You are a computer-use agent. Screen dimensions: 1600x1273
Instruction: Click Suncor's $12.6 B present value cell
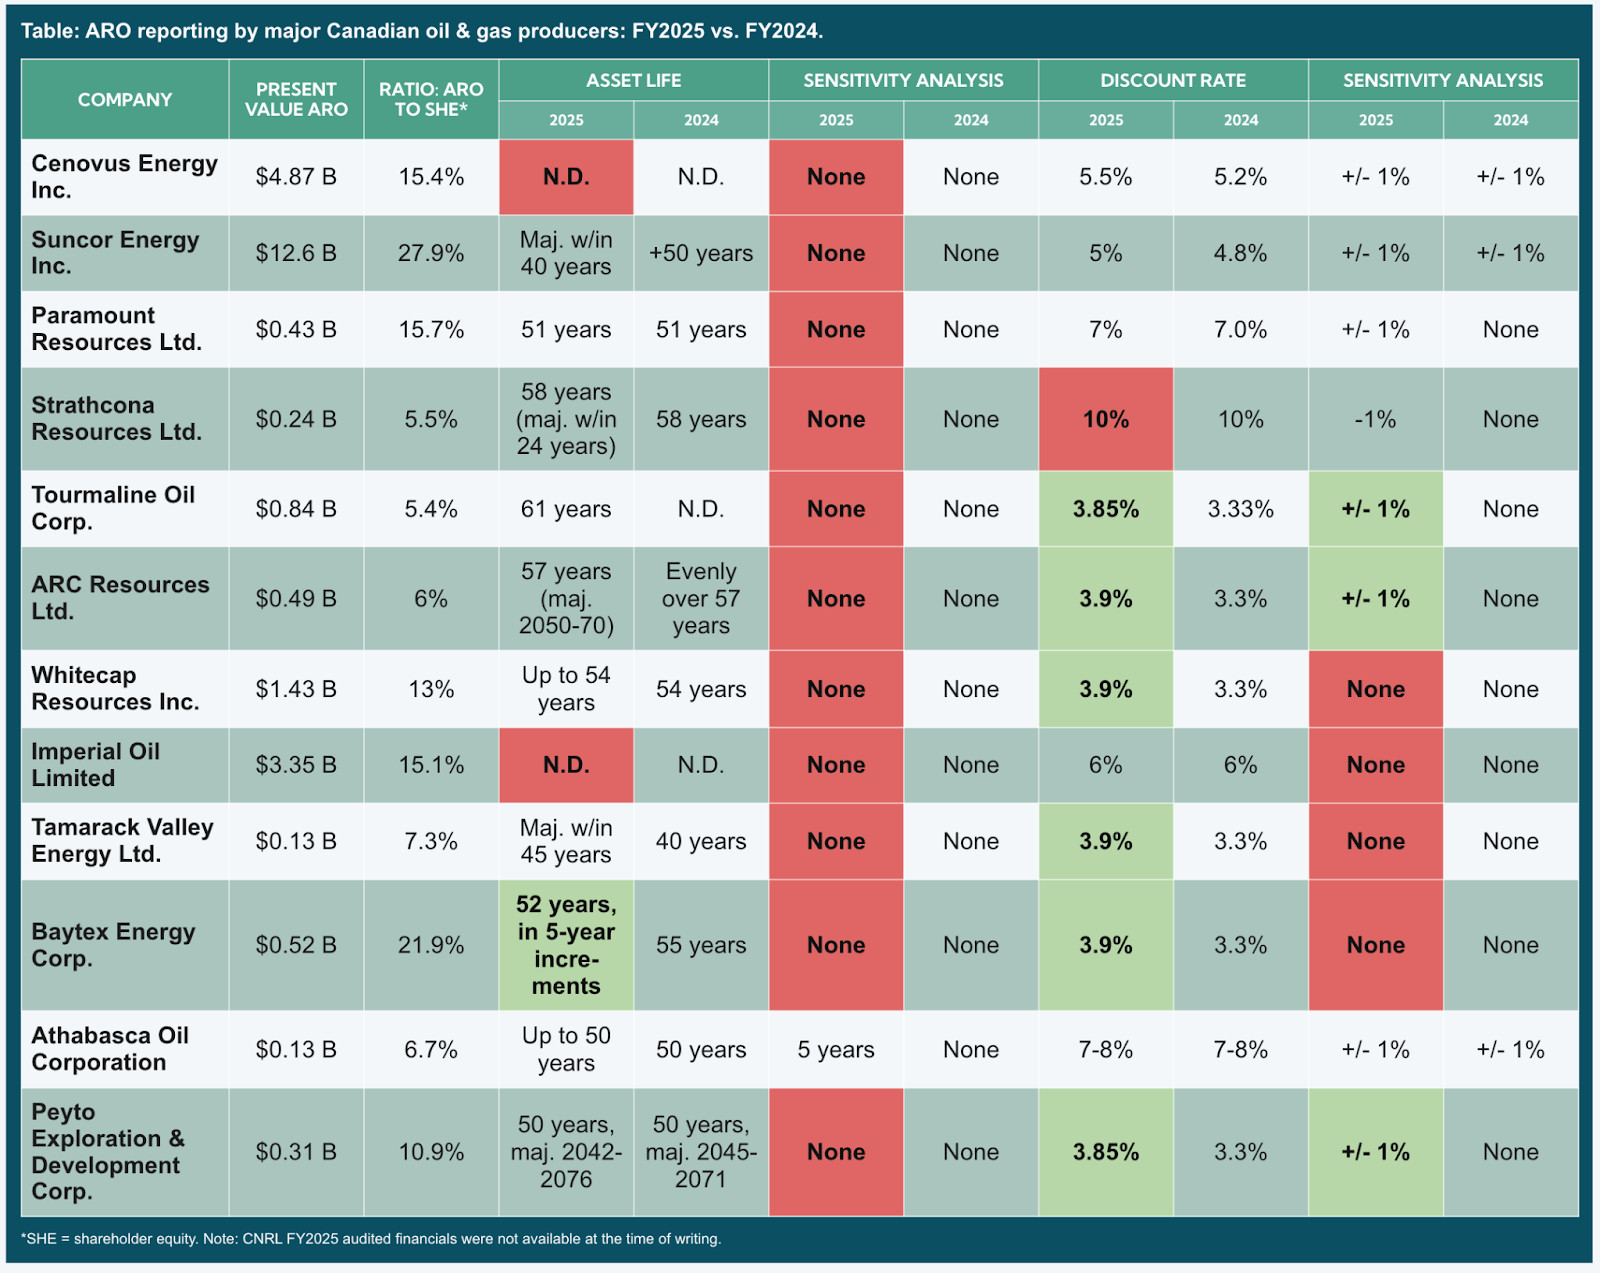(x=296, y=253)
